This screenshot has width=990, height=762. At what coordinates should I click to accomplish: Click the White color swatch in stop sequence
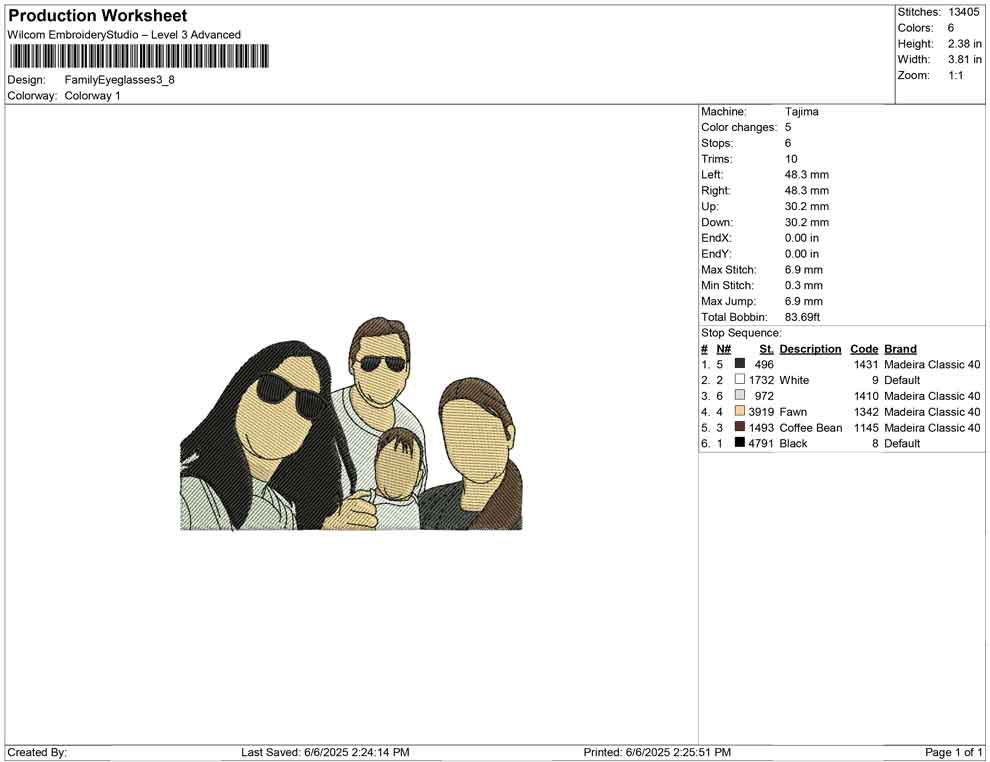pyautogui.click(x=739, y=379)
